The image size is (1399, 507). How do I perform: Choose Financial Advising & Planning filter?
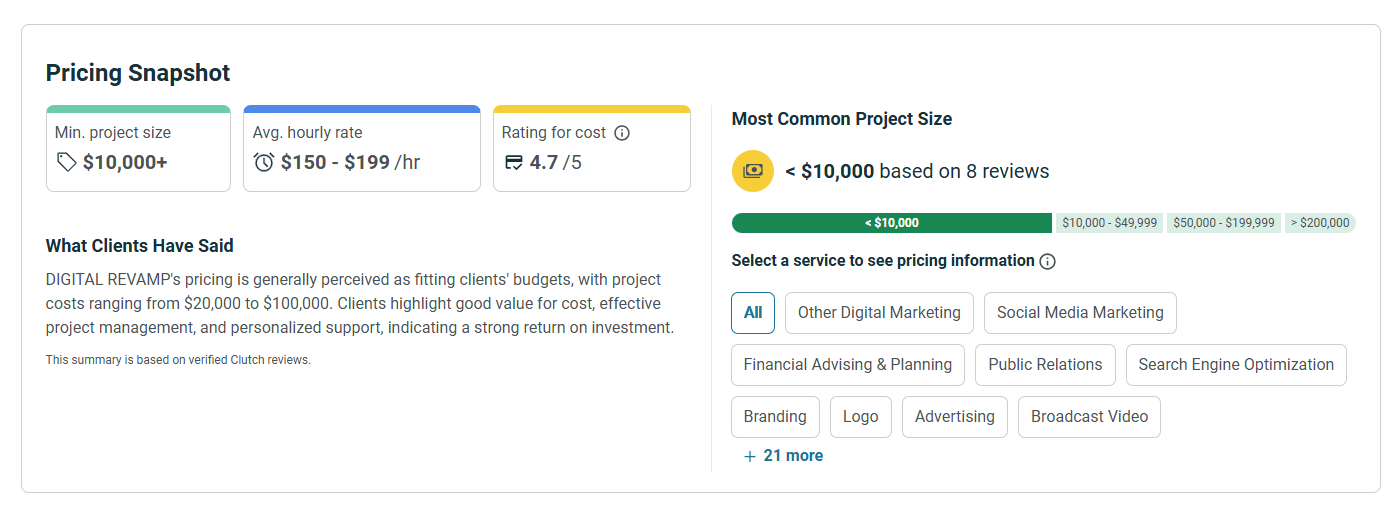[x=848, y=365]
